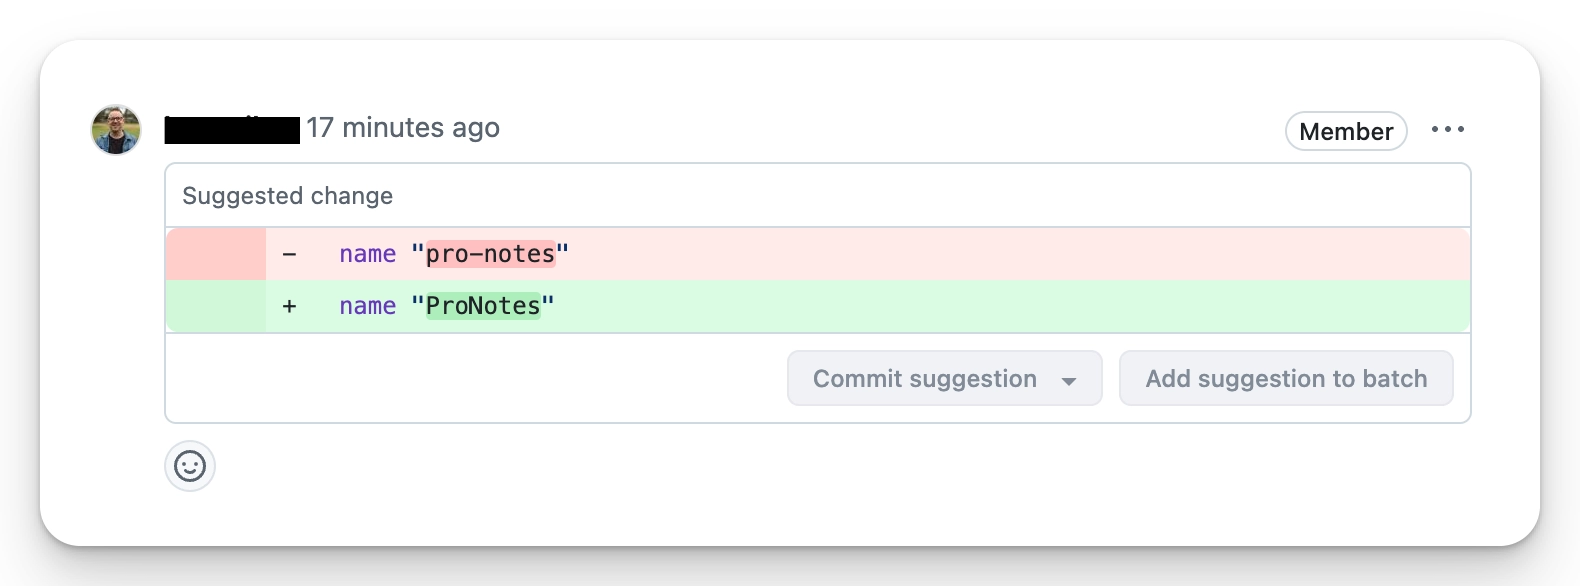The height and width of the screenshot is (586, 1580).
Task: Open the three-dot comment options menu
Action: tap(1447, 130)
